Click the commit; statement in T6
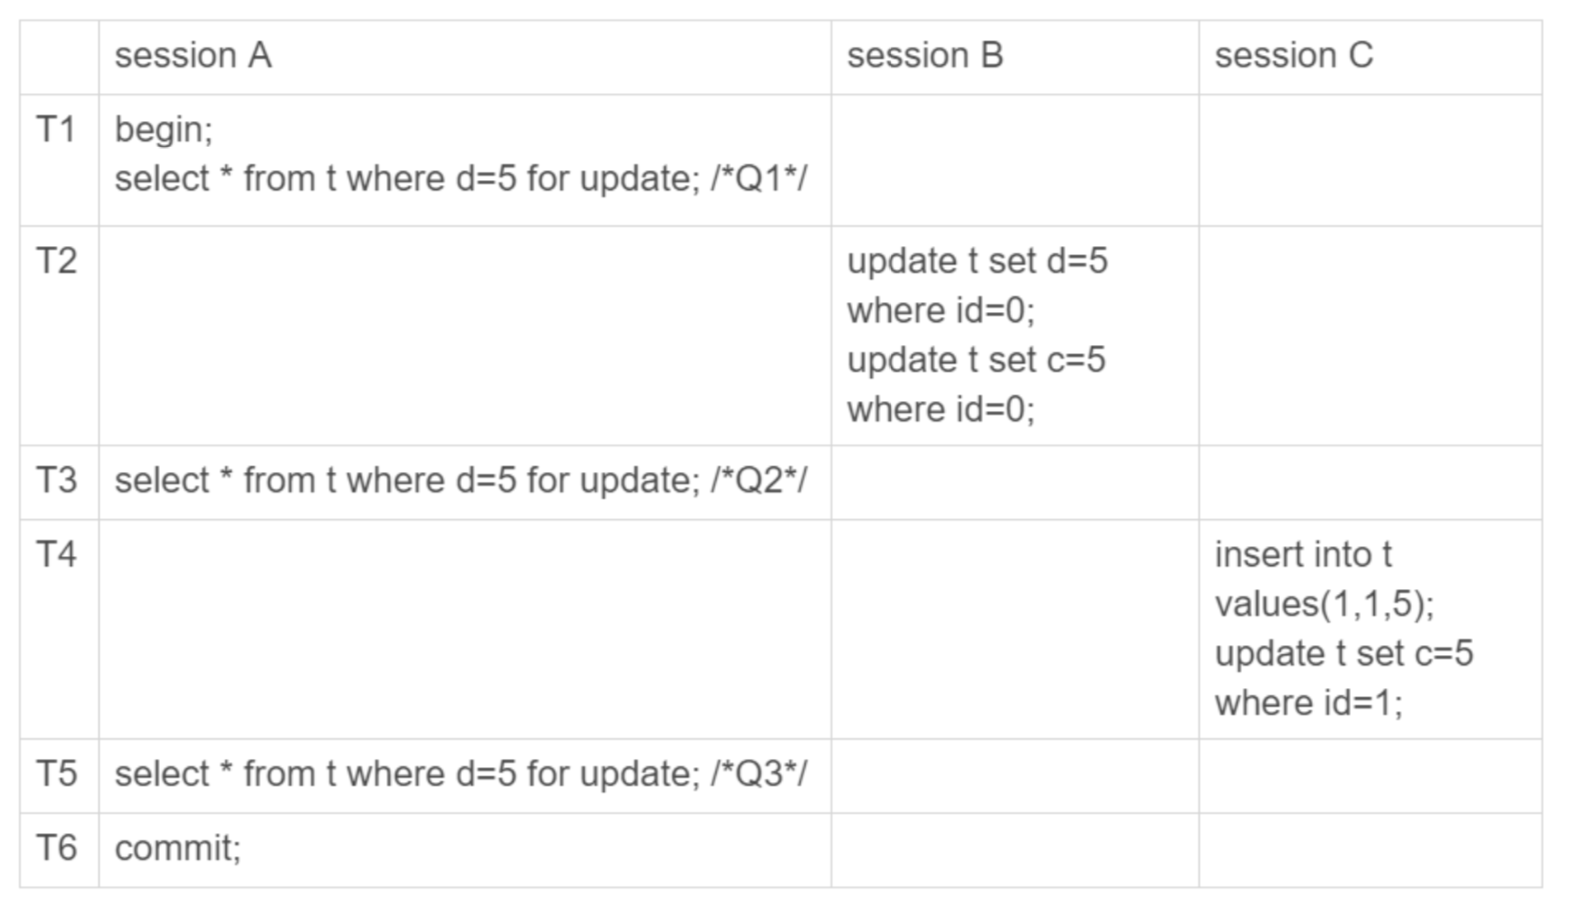1574x906 pixels. [178, 848]
